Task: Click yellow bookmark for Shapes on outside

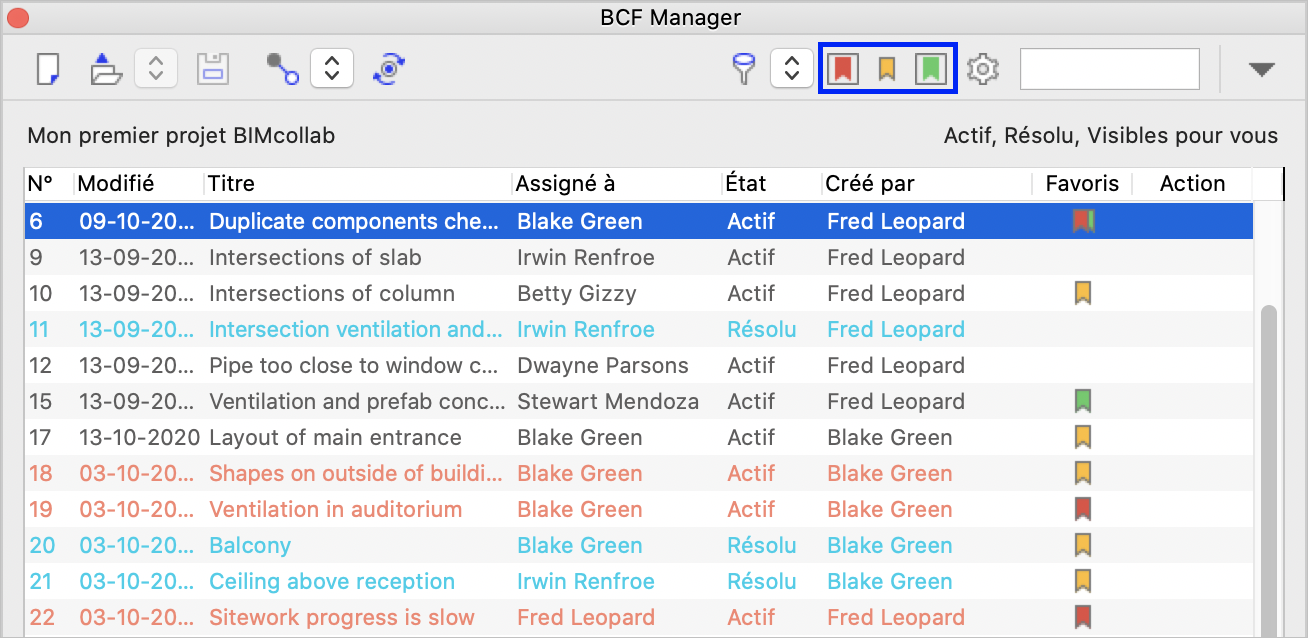Action: pos(1082,473)
